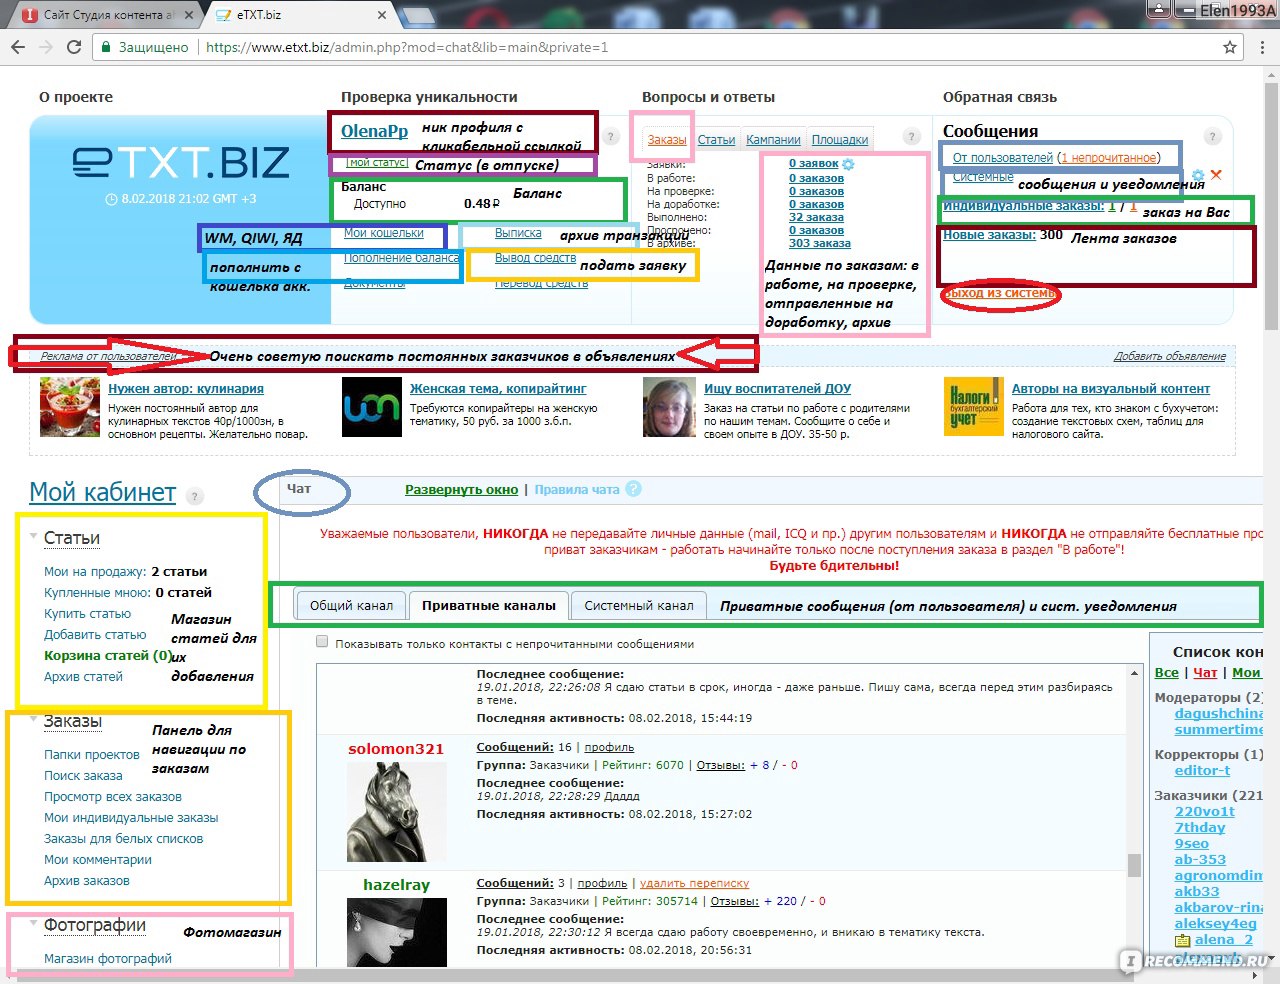Open Проверка уникальности menu

pos(429,97)
